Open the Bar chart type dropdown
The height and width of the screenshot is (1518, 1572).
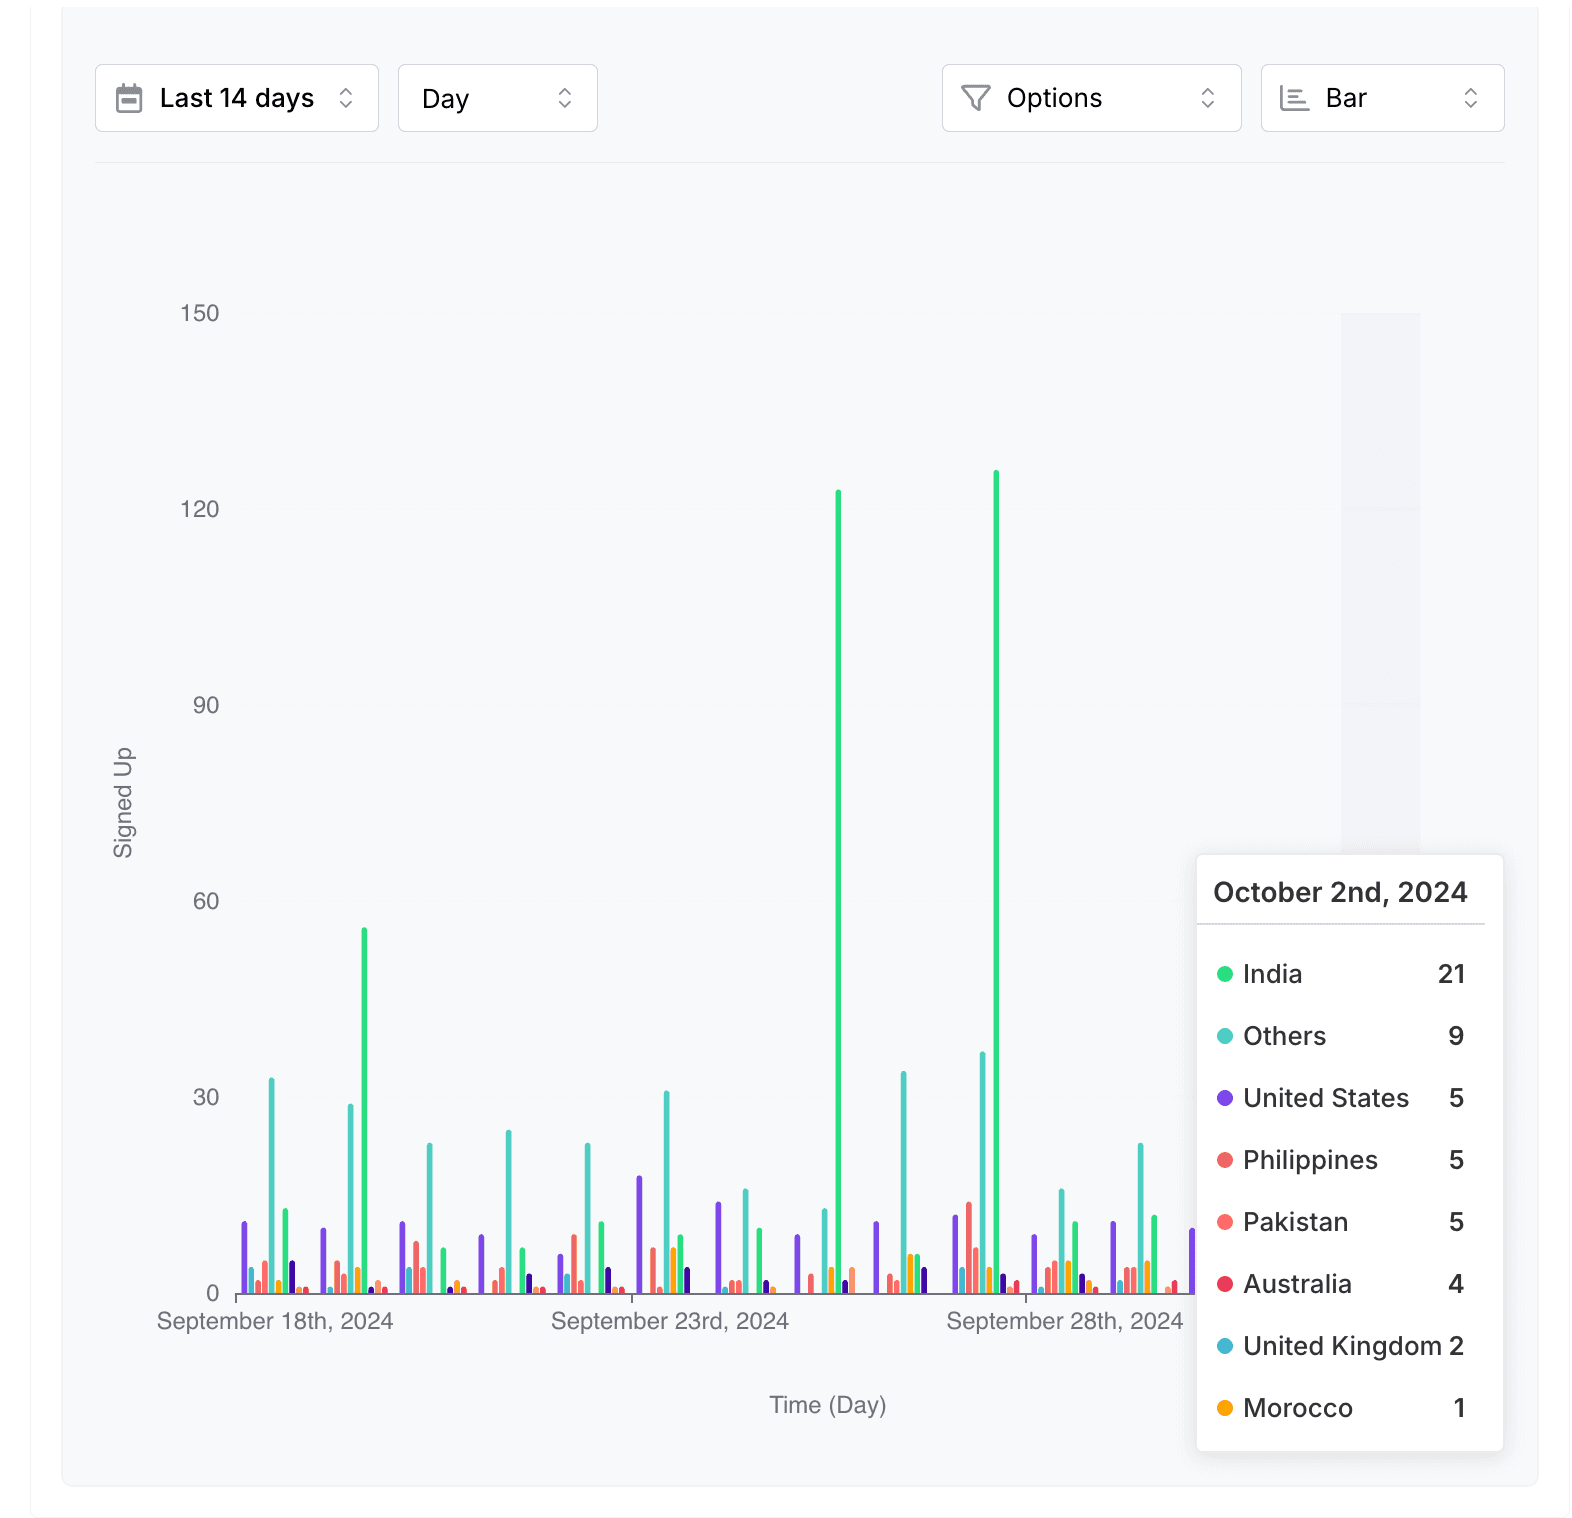pos(1383,98)
